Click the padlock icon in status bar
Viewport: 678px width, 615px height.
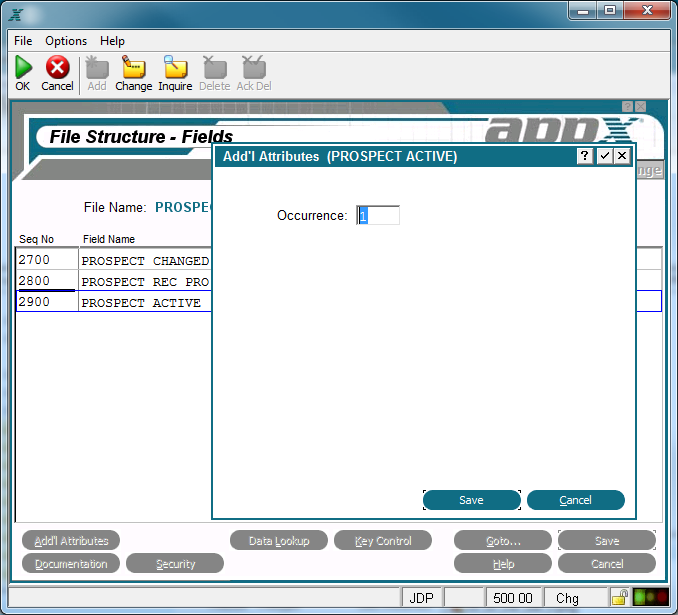tap(620, 598)
